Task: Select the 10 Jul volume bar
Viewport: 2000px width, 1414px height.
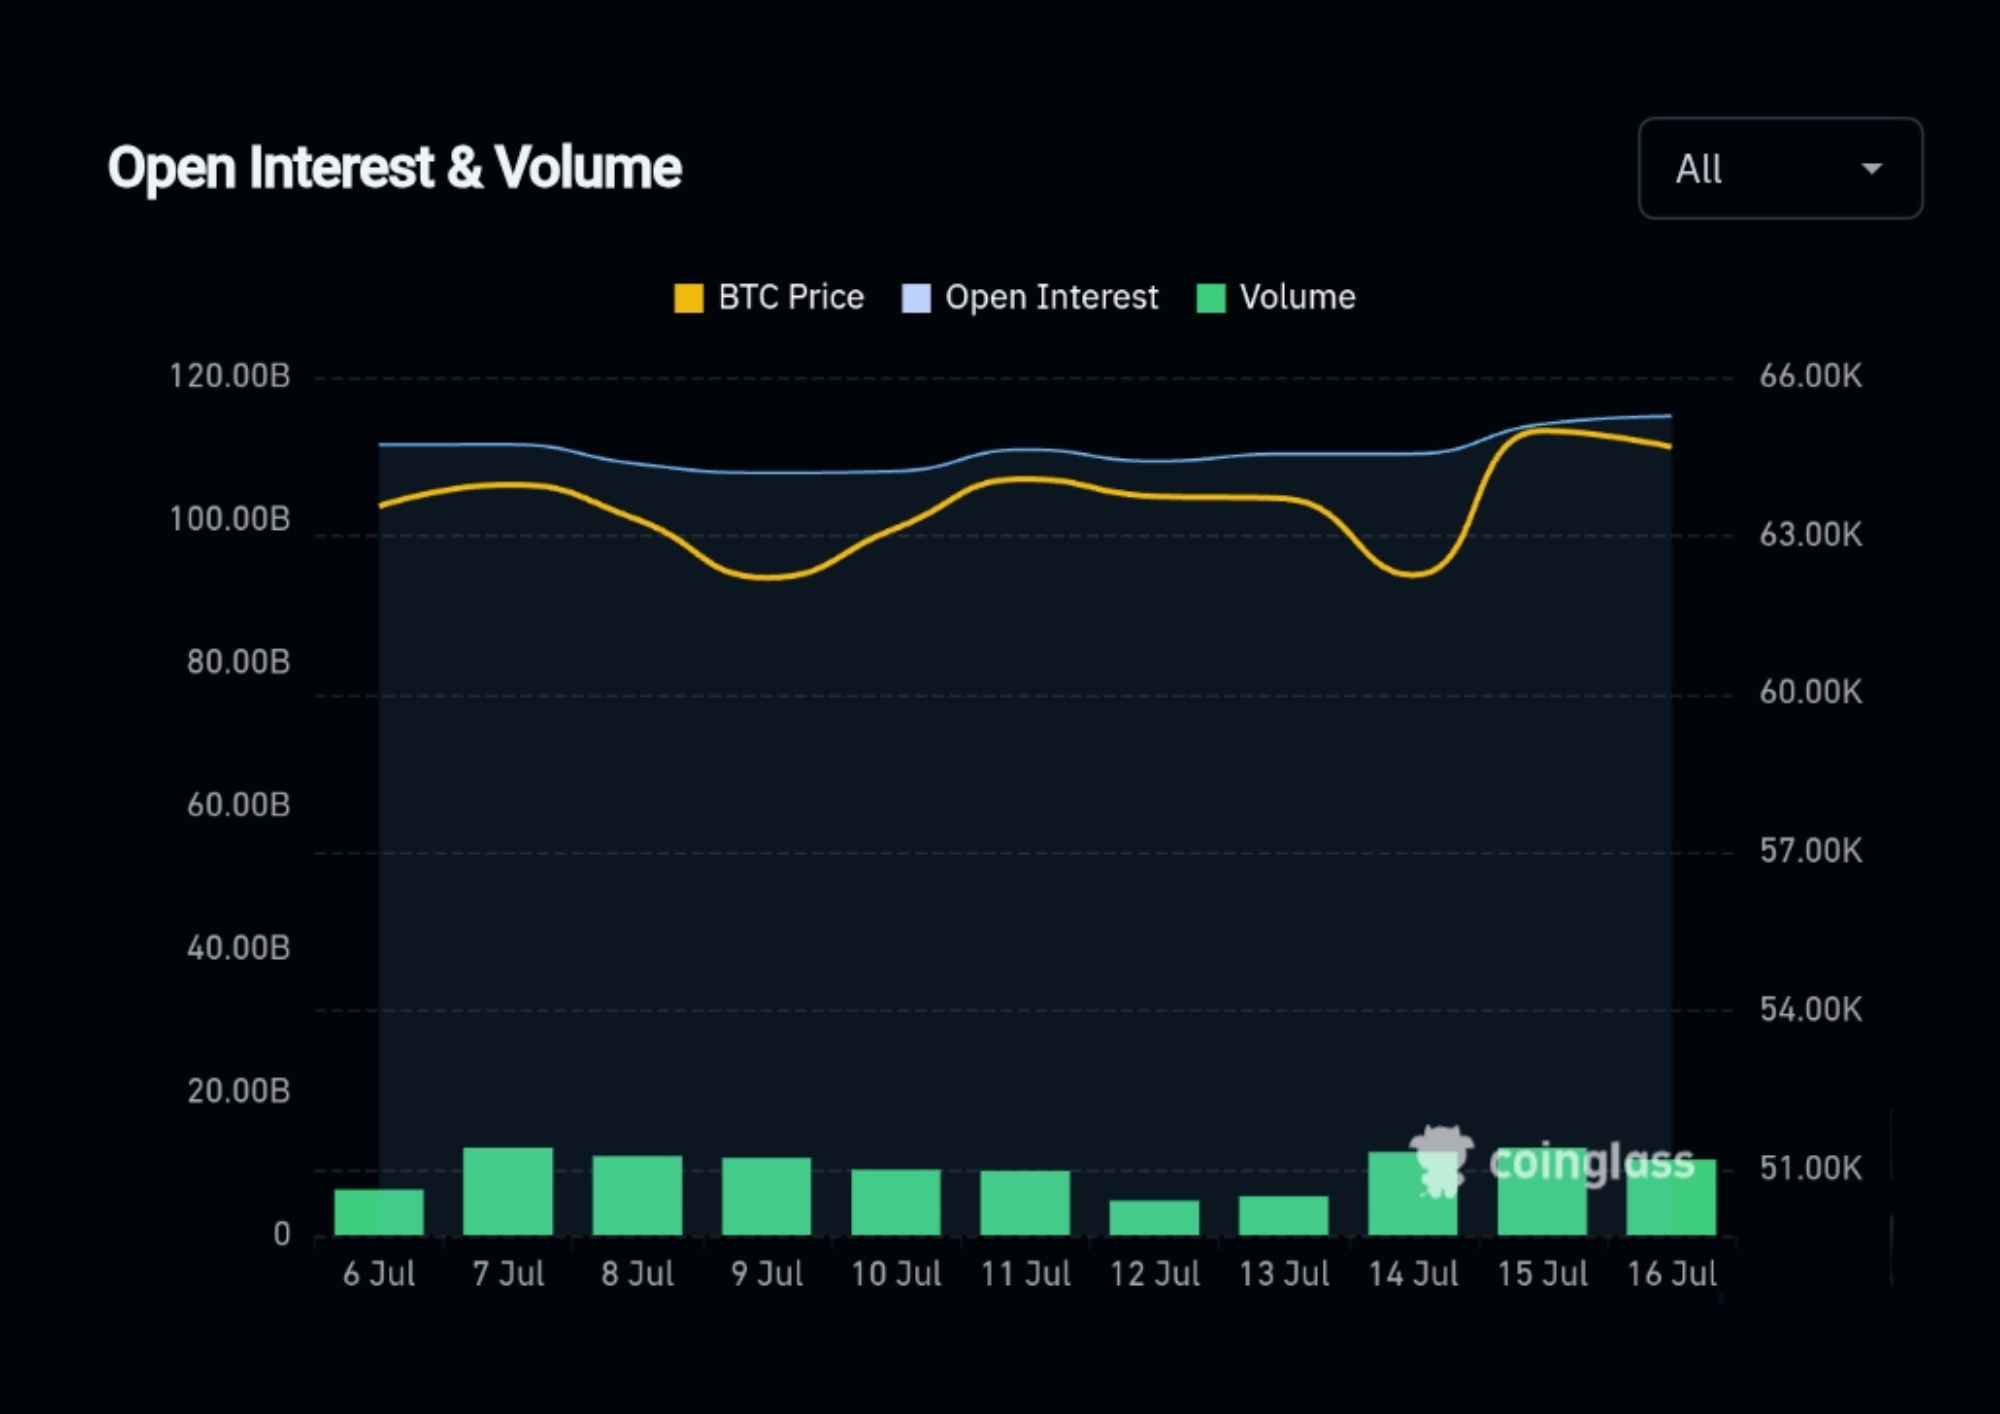Action: pos(896,1202)
